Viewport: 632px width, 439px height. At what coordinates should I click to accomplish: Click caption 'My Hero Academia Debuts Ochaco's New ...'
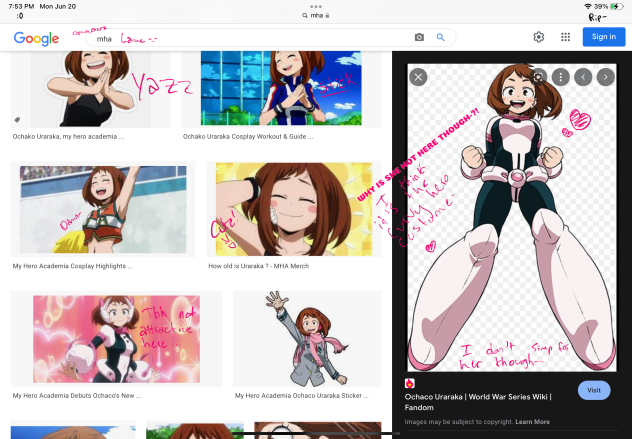pos(77,395)
